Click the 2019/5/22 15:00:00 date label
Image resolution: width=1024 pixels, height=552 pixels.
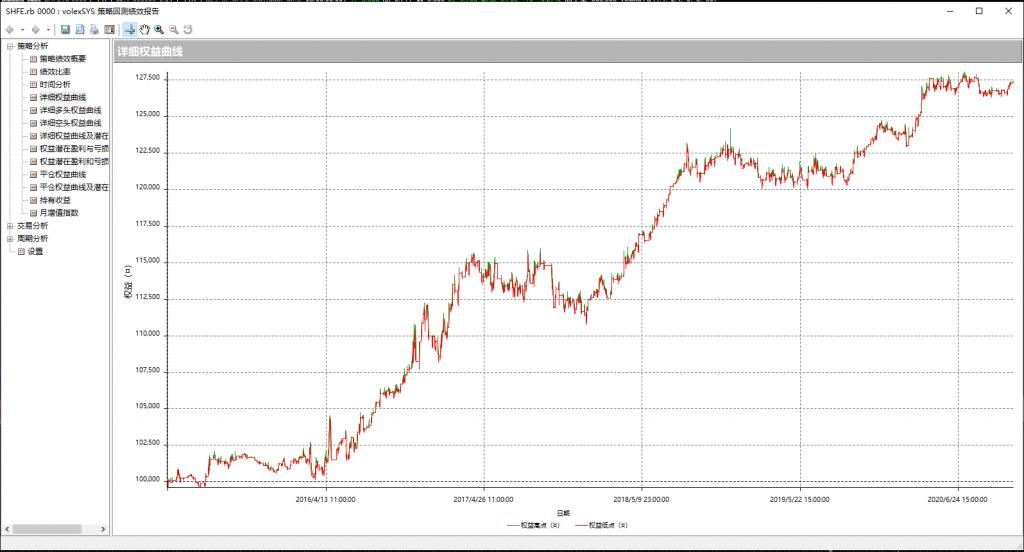(x=799, y=500)
